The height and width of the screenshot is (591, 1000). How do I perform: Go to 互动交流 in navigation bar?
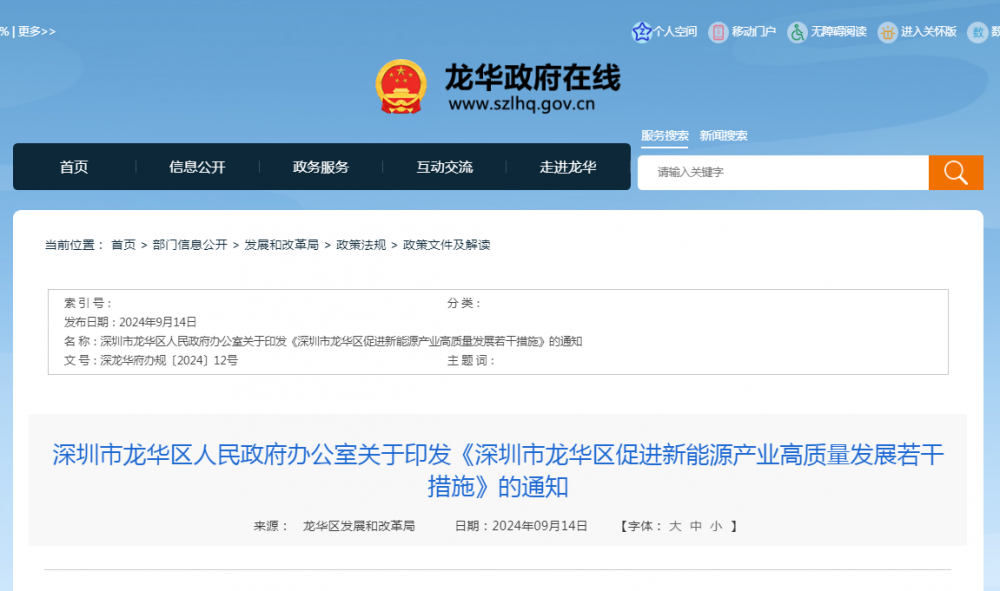(444, 167)
